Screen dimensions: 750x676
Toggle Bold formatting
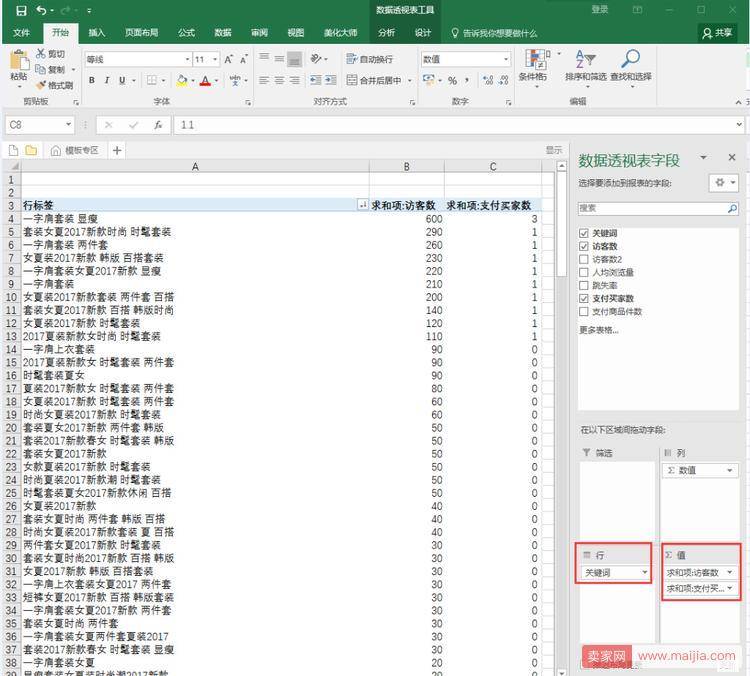(x=92, y=80)
